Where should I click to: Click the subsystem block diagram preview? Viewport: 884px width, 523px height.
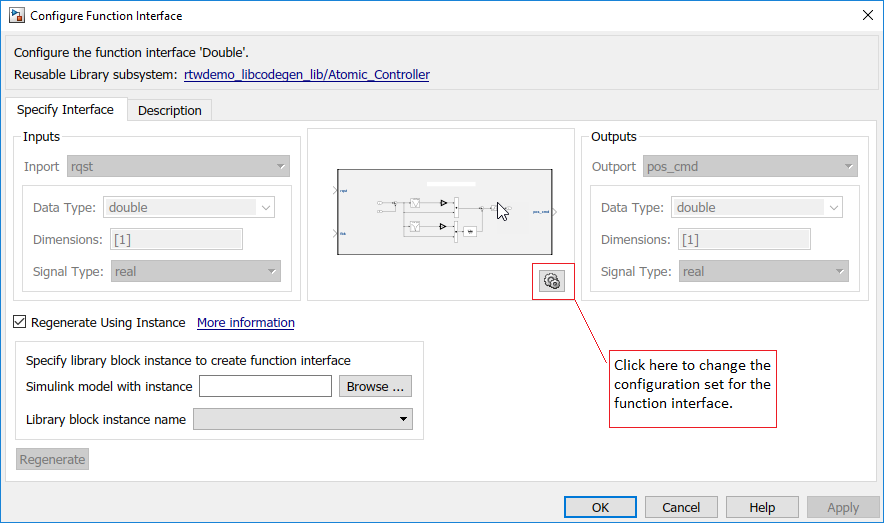444,212
